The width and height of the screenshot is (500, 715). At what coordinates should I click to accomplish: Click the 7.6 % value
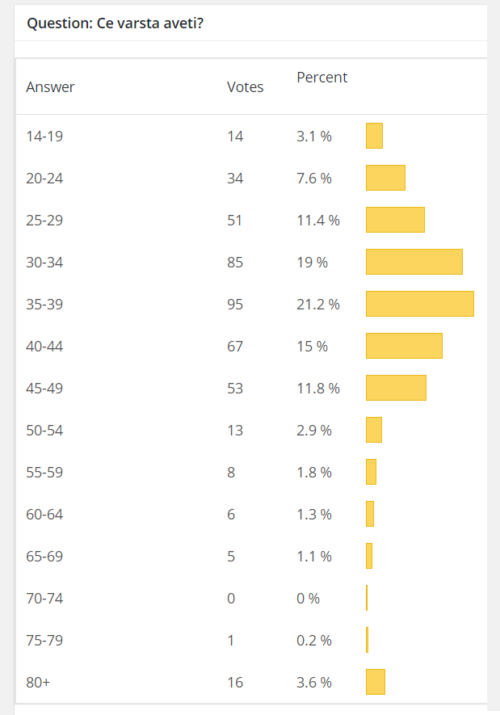(314, 178)
